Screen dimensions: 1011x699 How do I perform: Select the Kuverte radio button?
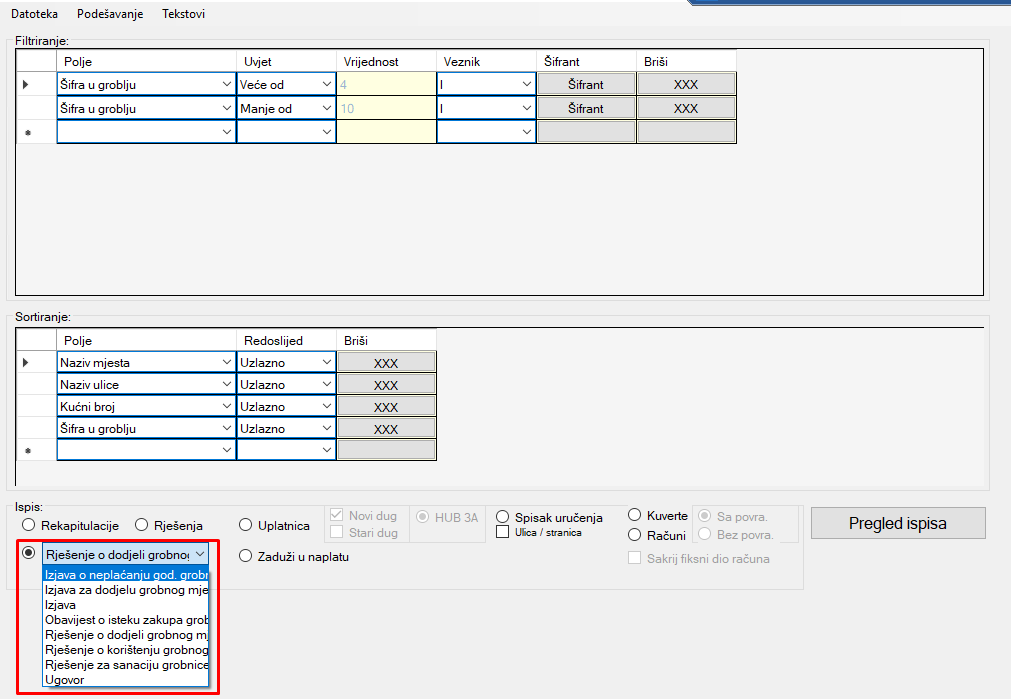pos(635,515)
